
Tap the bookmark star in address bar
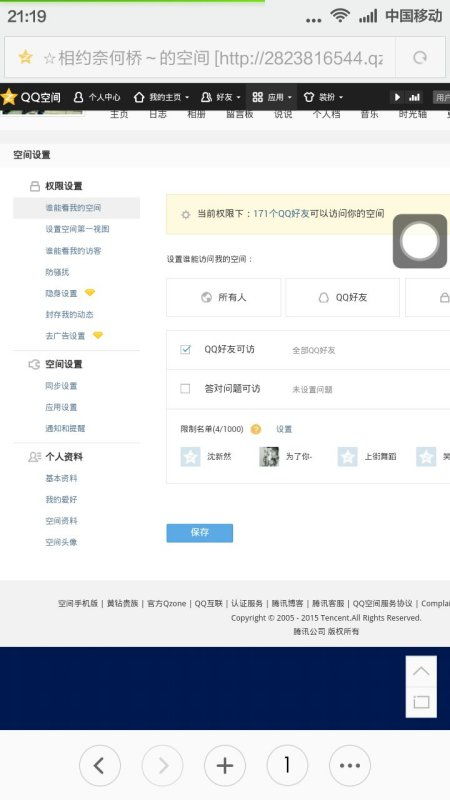[25, 57]
